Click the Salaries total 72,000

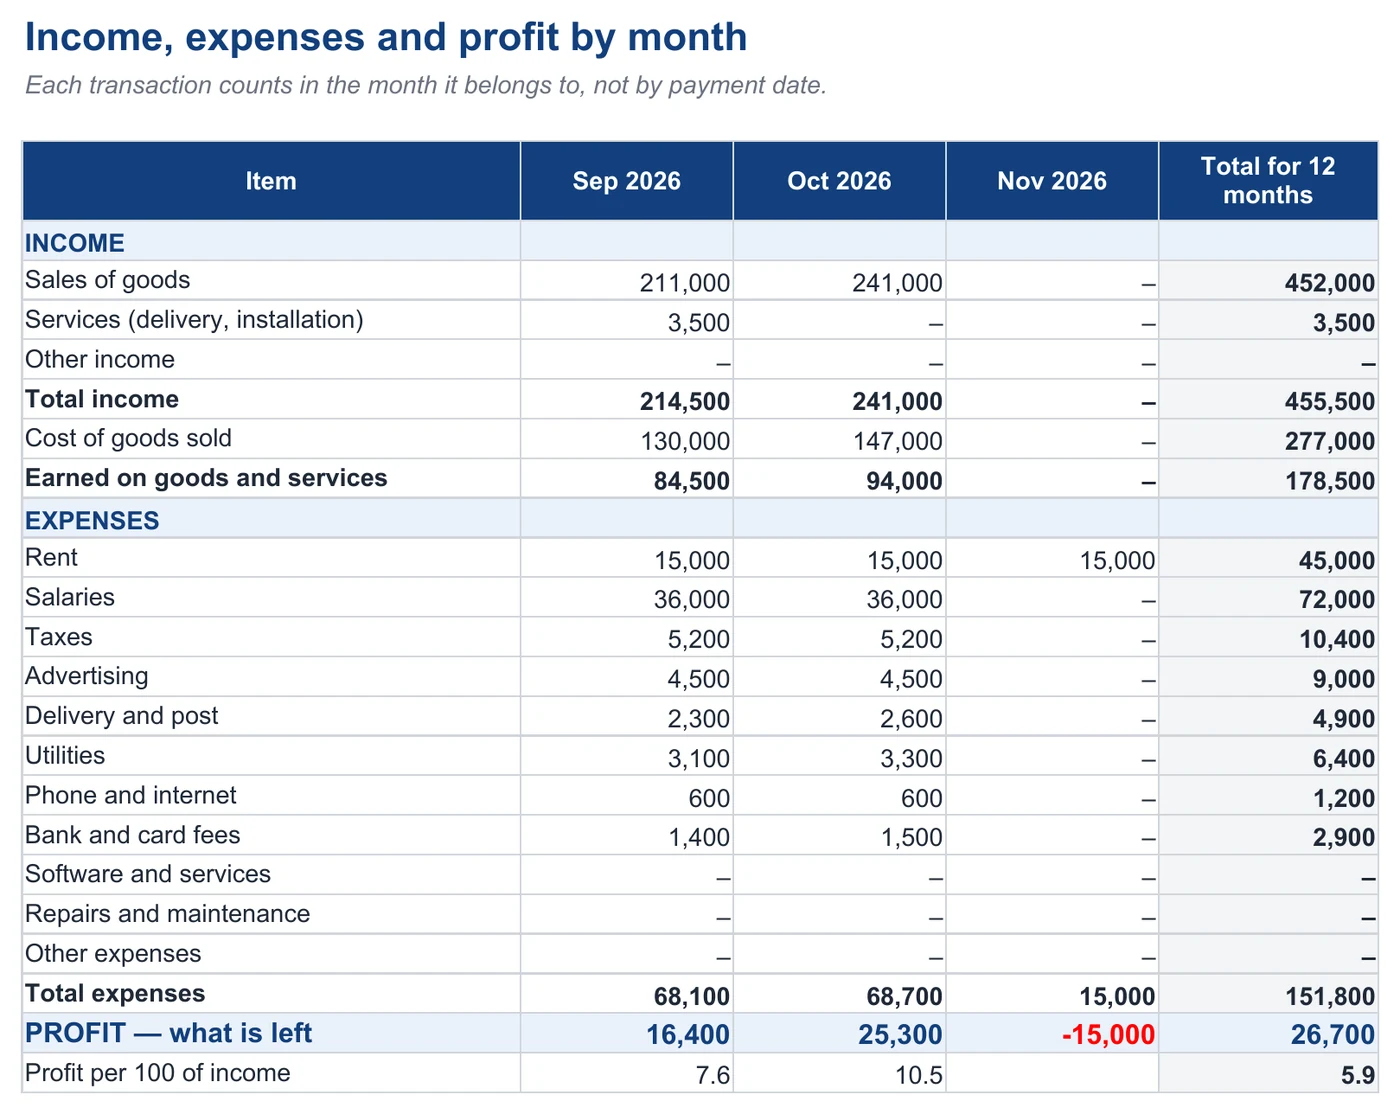(x=1337, y=600)
